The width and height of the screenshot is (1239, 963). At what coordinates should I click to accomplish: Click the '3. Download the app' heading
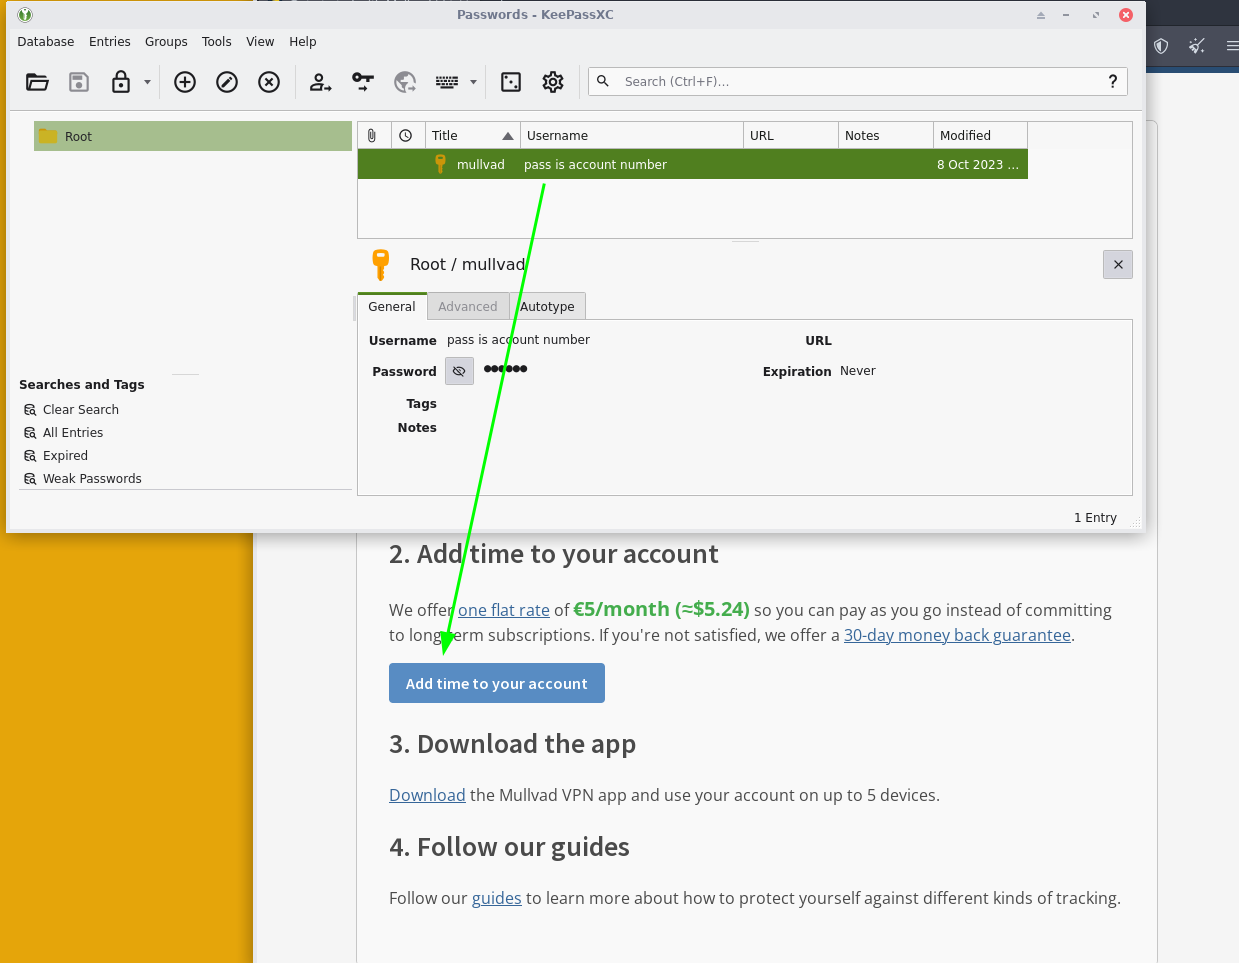click(x=513, y=744)
